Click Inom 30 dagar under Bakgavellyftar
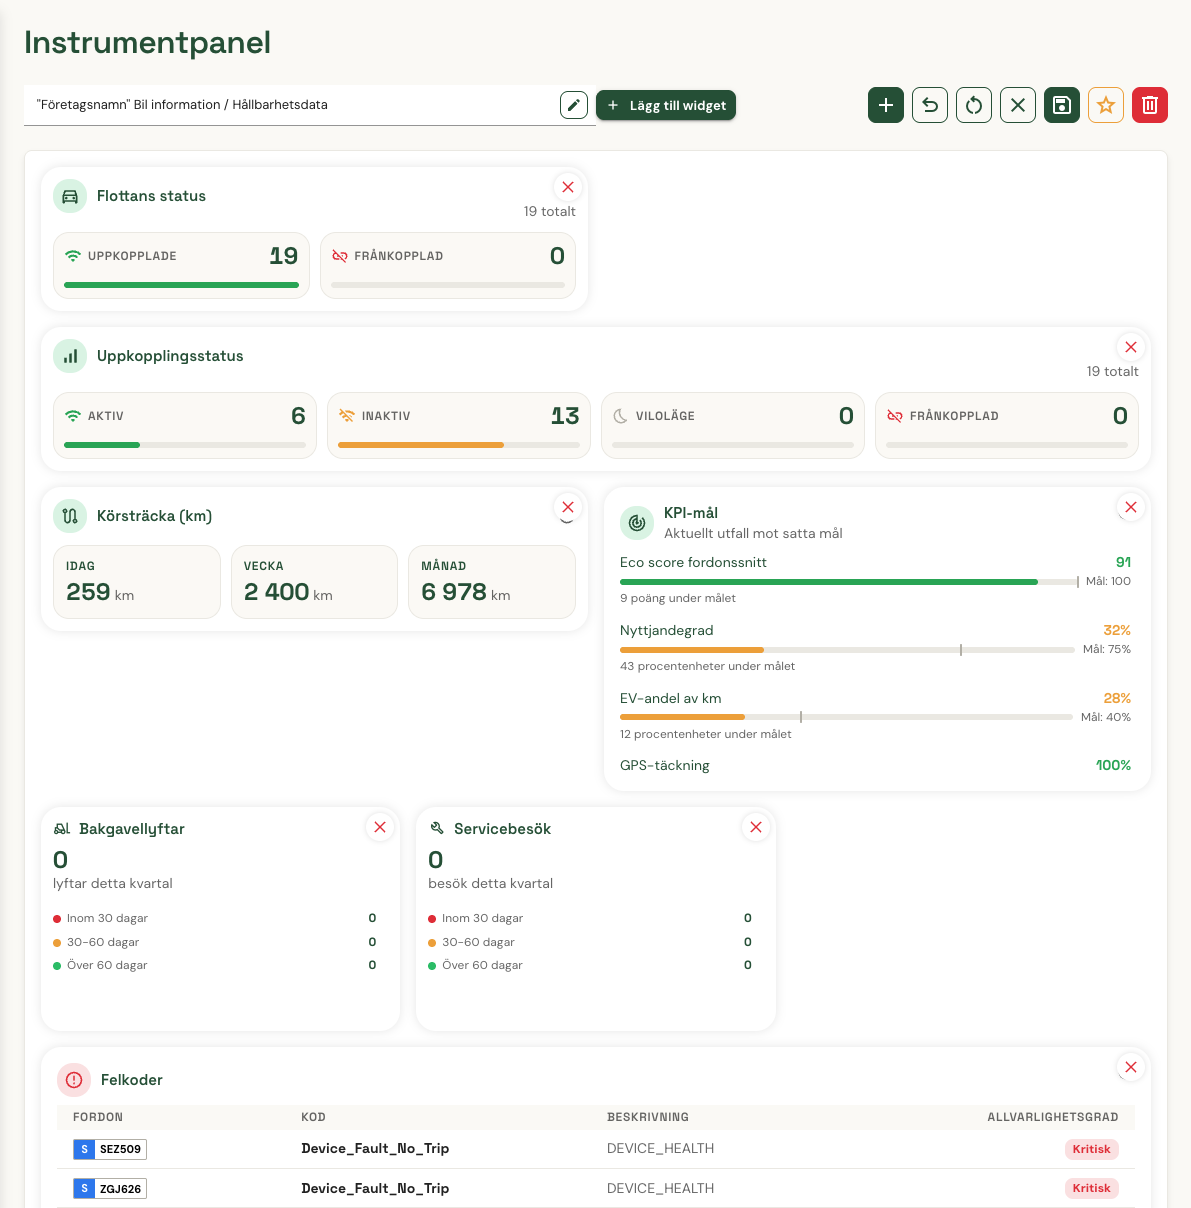Viewport: 1191px width, 1208px height. click(107, 918)
